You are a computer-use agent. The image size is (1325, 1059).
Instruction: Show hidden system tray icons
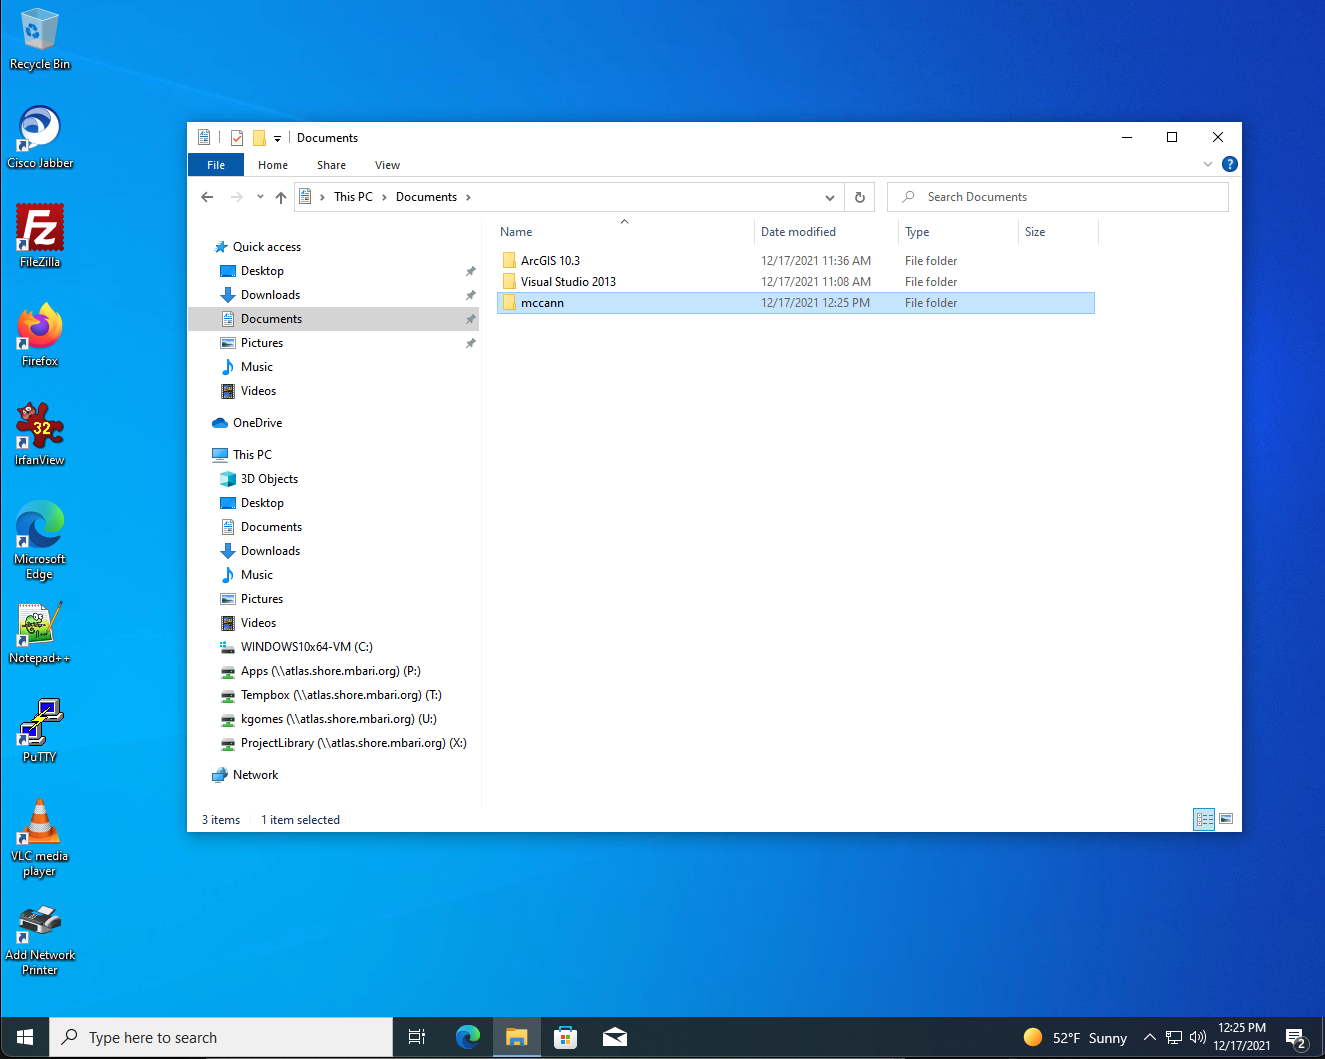1150,1038
